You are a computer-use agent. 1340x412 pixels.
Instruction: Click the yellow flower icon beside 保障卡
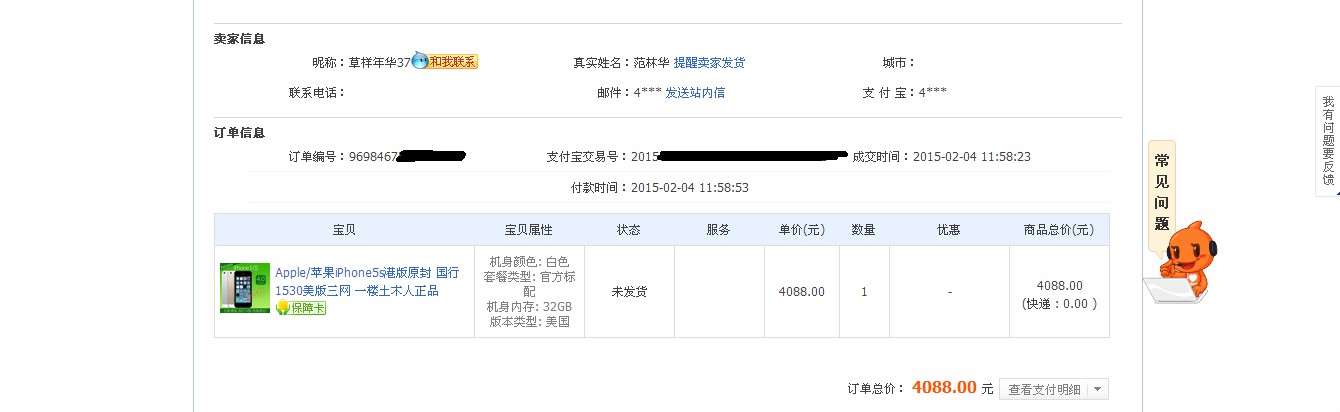click(x=283, y=308)
